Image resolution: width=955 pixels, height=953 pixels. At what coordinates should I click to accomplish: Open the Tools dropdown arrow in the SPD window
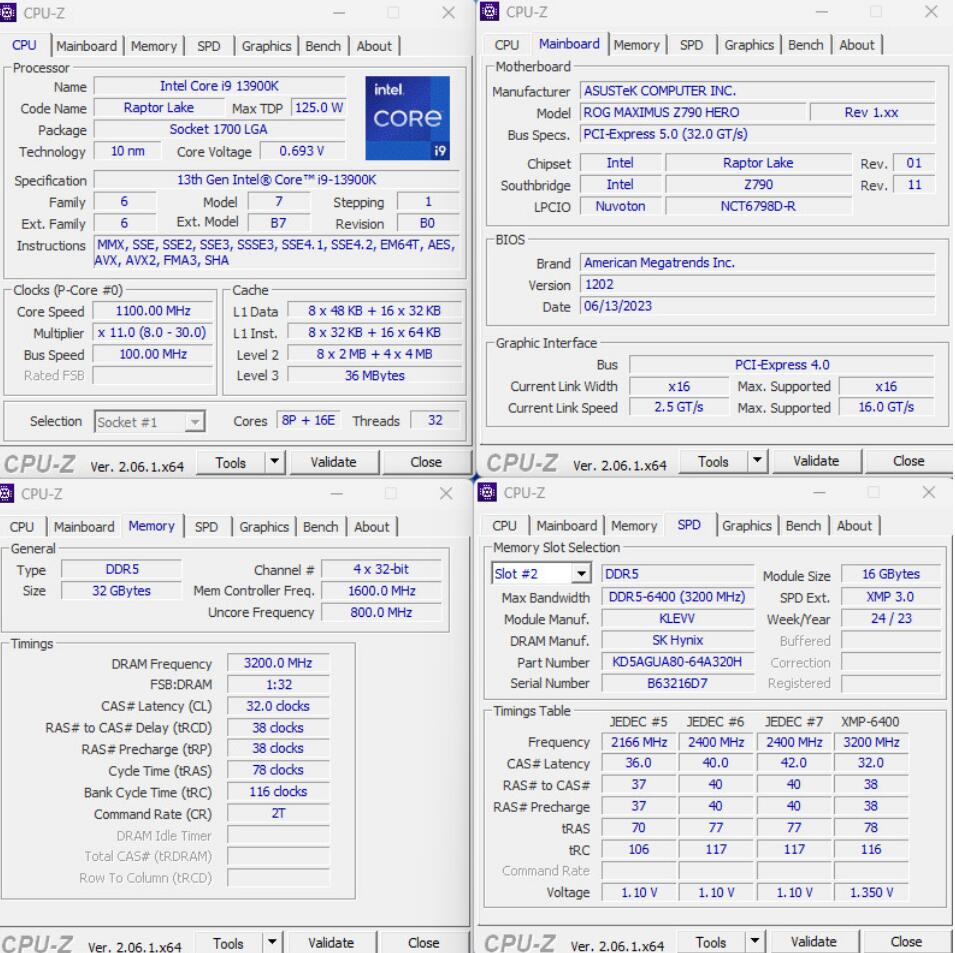pos(755,941)
